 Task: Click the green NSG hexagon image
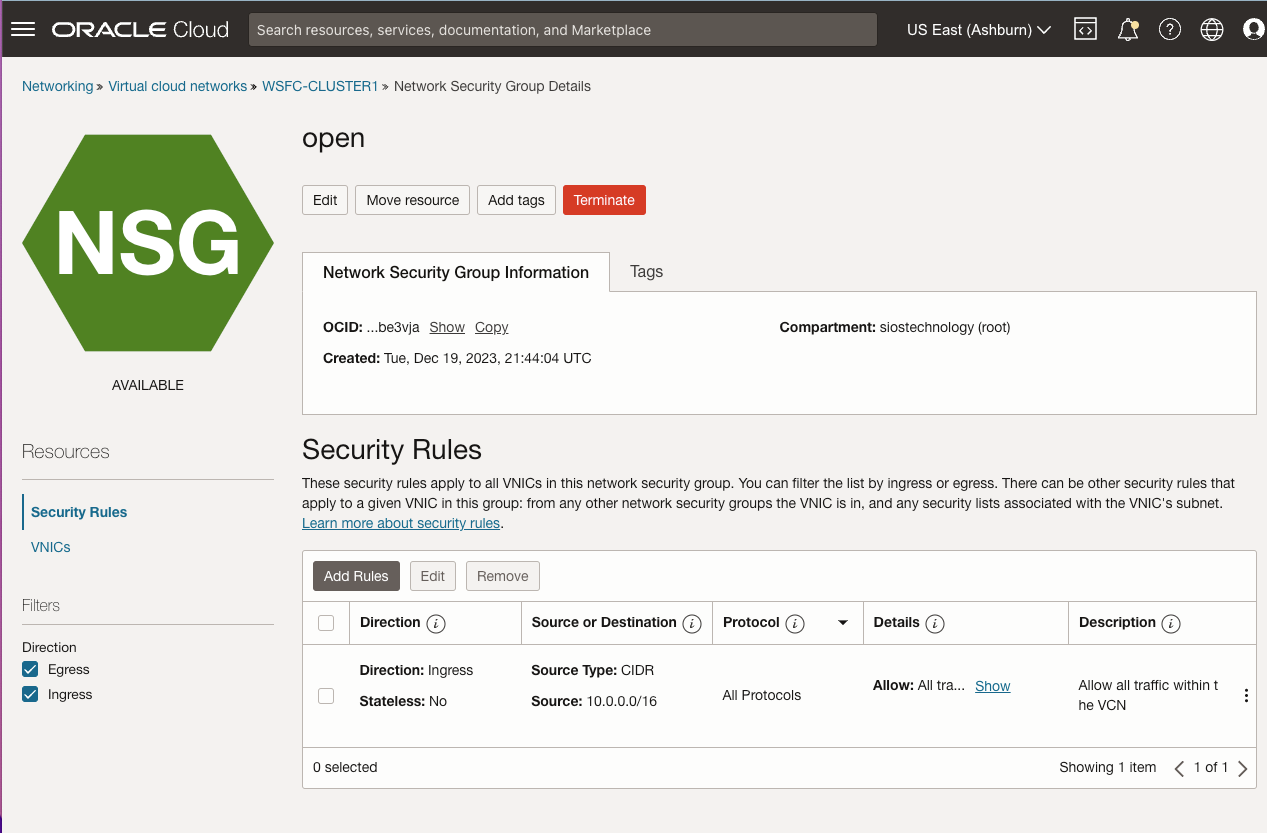coord(148,243)
